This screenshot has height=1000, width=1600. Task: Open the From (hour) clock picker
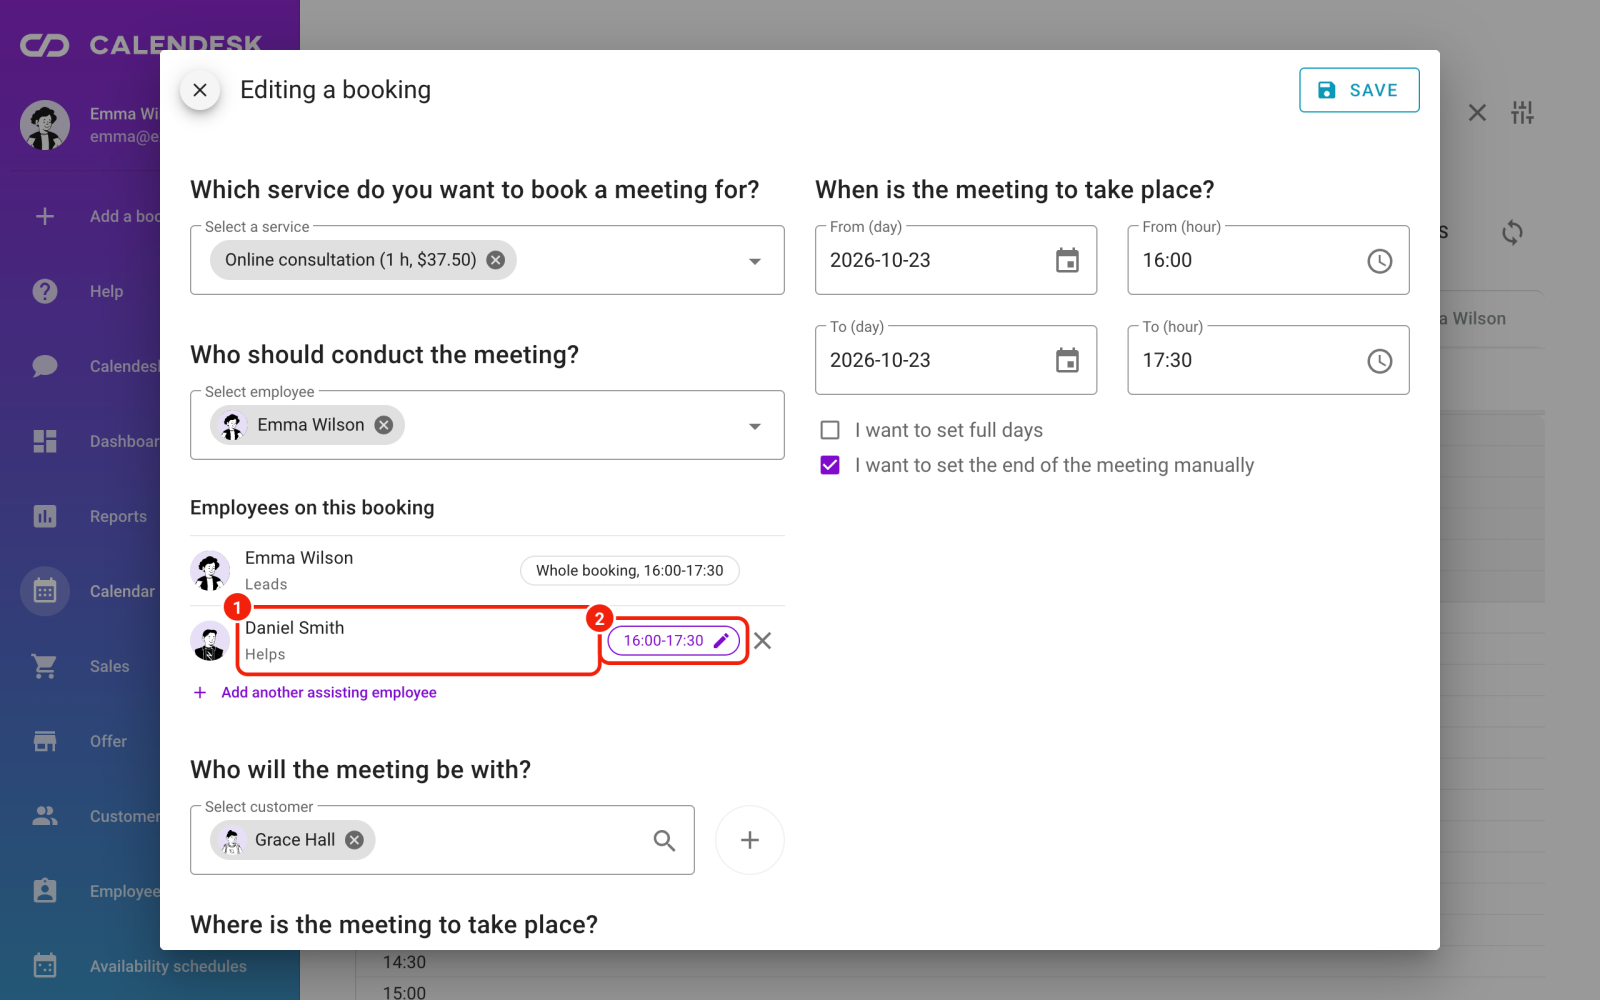[x=1380, y=261]
